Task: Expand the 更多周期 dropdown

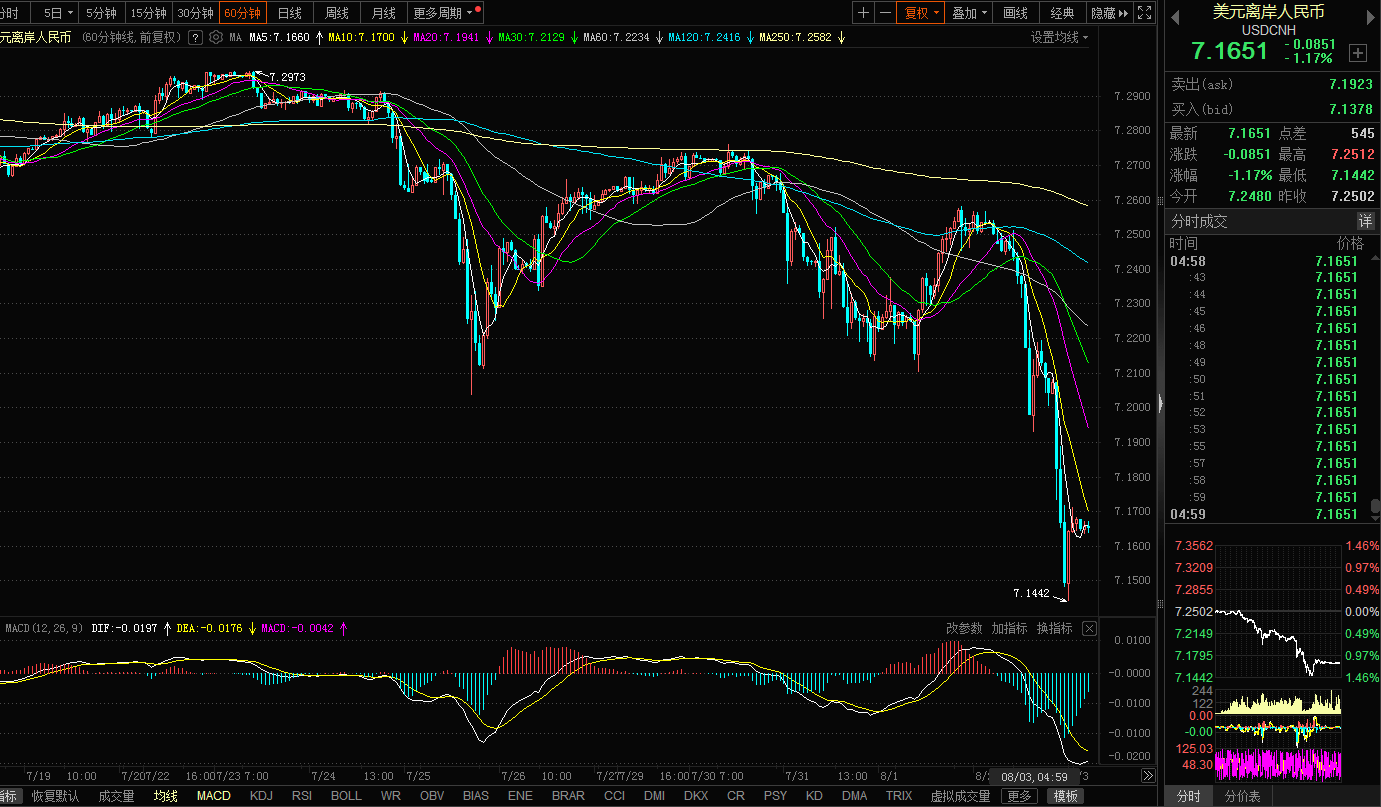Action: [x=445, y=13]
